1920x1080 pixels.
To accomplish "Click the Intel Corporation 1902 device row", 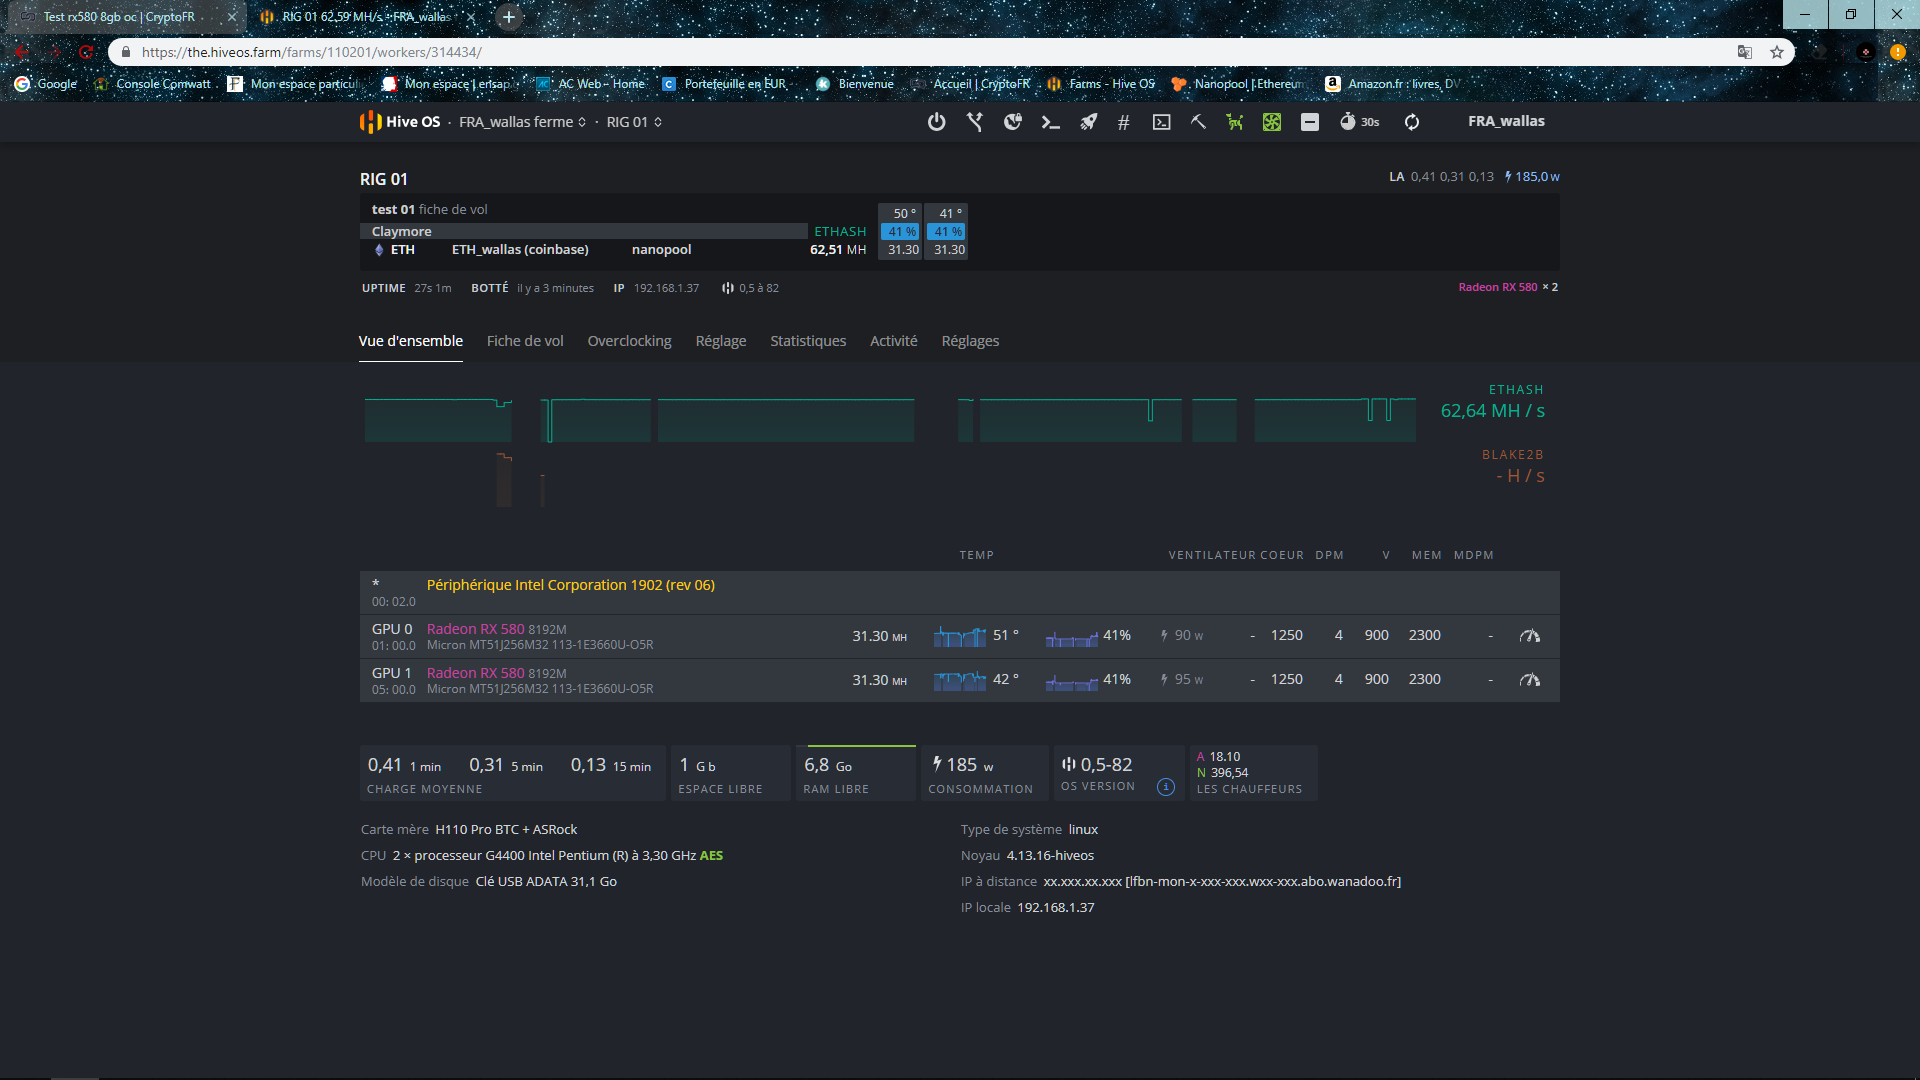I will click(x=959, y=592).
